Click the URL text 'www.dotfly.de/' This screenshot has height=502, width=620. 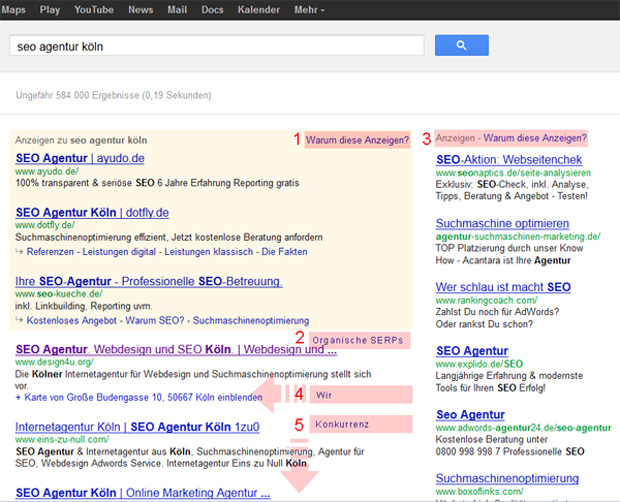[45, 225]
